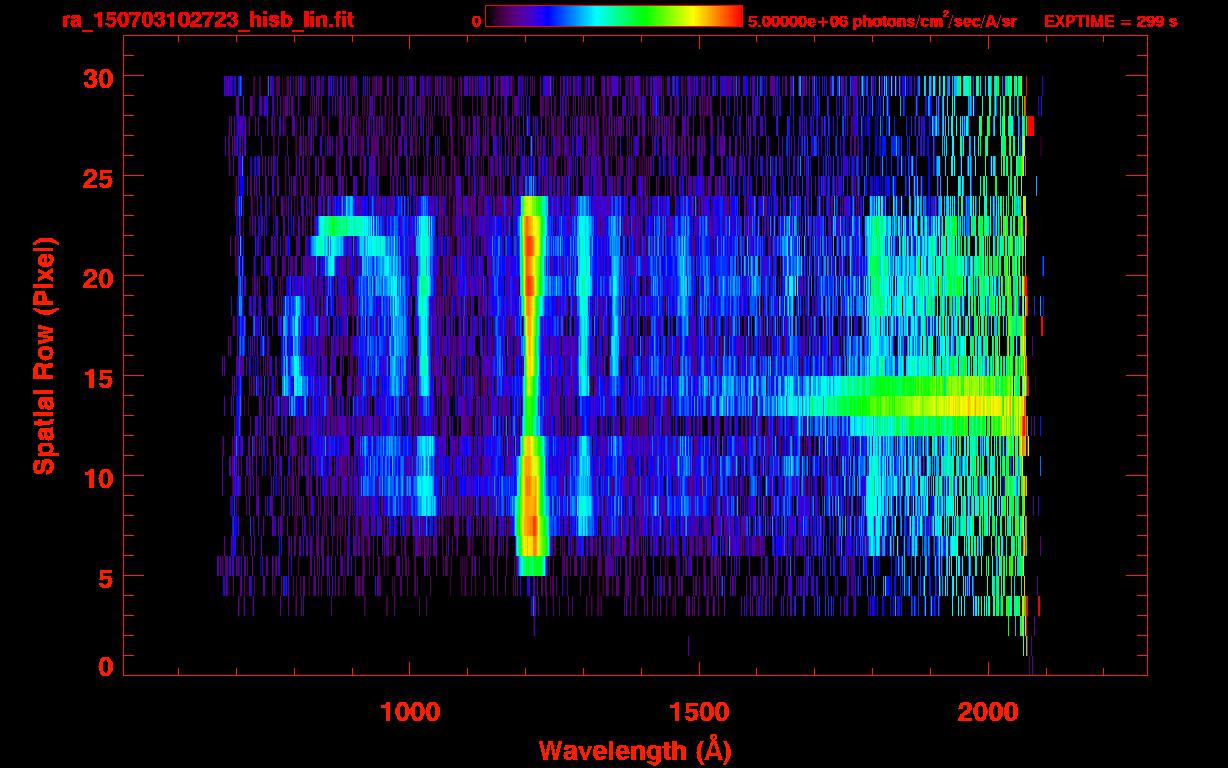Click the spatial row 5 tick label
The width and height of the screenshot is (1228, 768).
[106, 577]
